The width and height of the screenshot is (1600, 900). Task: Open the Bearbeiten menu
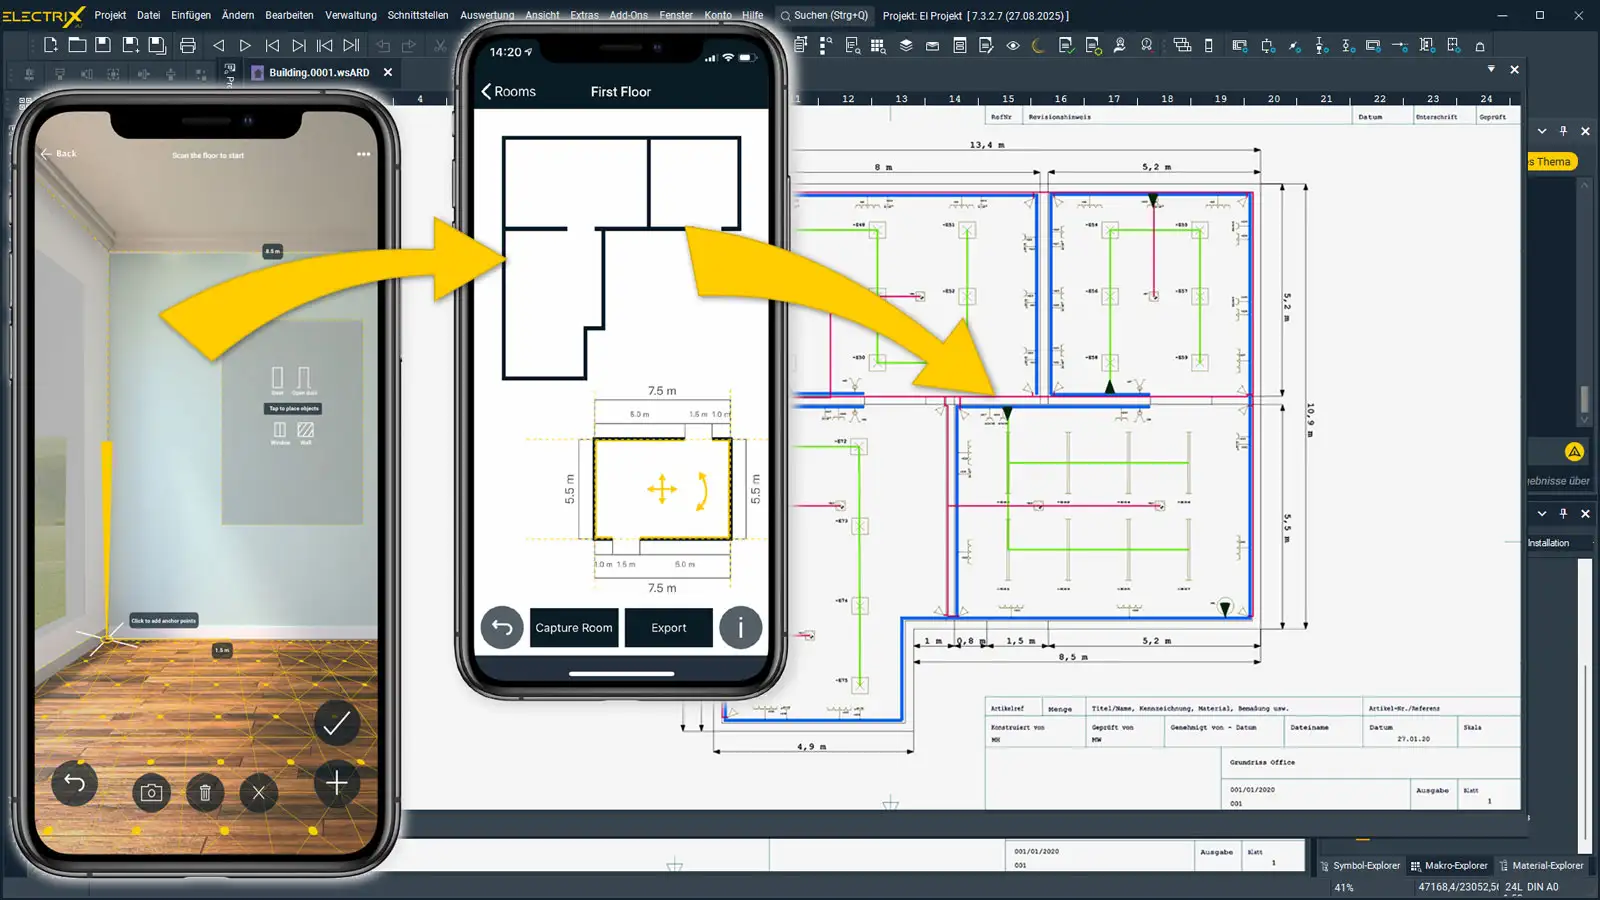pos(289,15)
